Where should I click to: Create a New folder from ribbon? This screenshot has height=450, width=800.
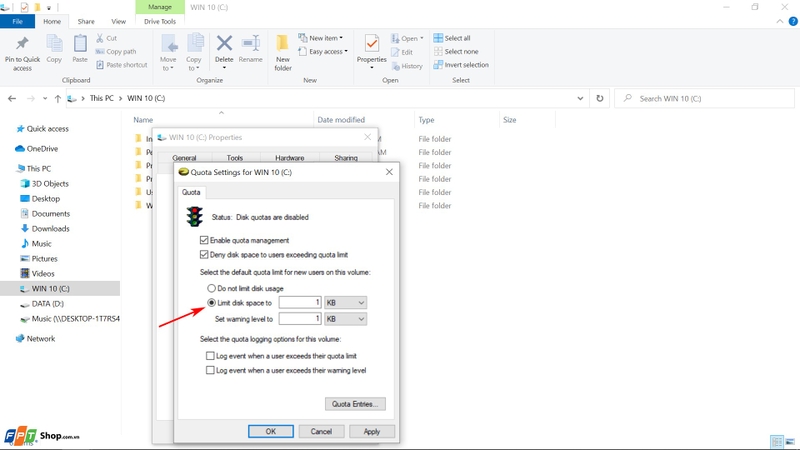(x=283, y=52)
